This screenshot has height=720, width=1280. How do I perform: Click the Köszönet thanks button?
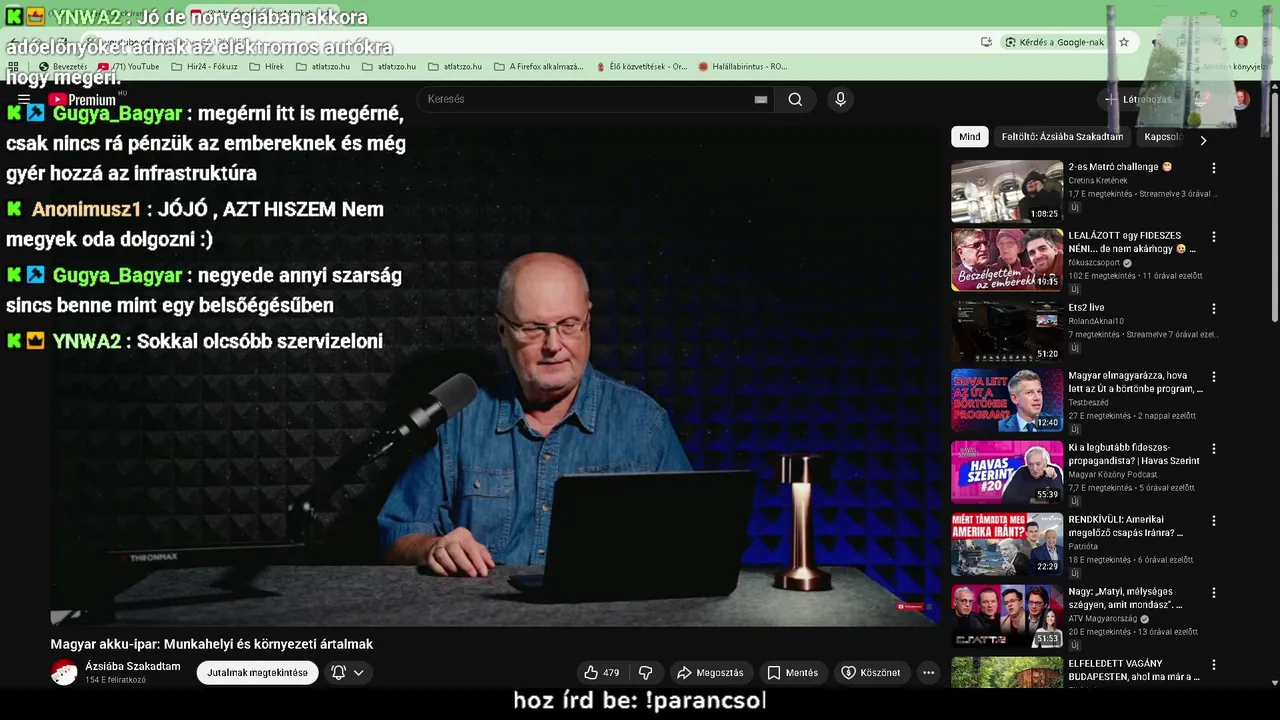871,673
